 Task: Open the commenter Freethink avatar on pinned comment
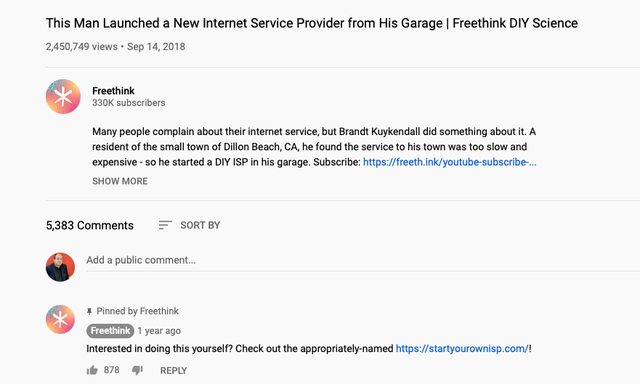pos(60,319)
